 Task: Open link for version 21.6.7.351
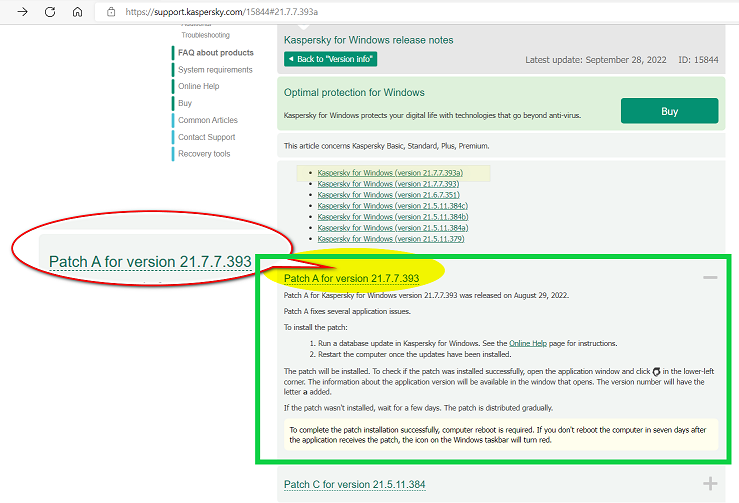(x=388, y=195)
